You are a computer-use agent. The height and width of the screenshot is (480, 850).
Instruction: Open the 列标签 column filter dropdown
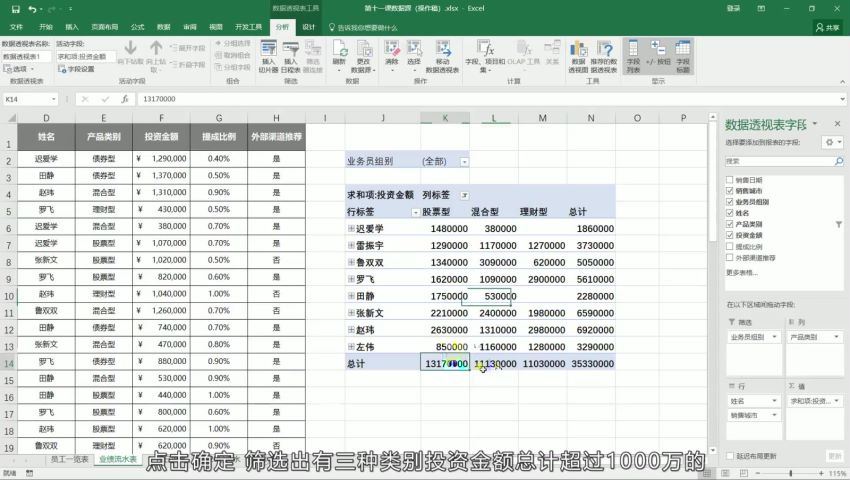[x=464, y=195]
